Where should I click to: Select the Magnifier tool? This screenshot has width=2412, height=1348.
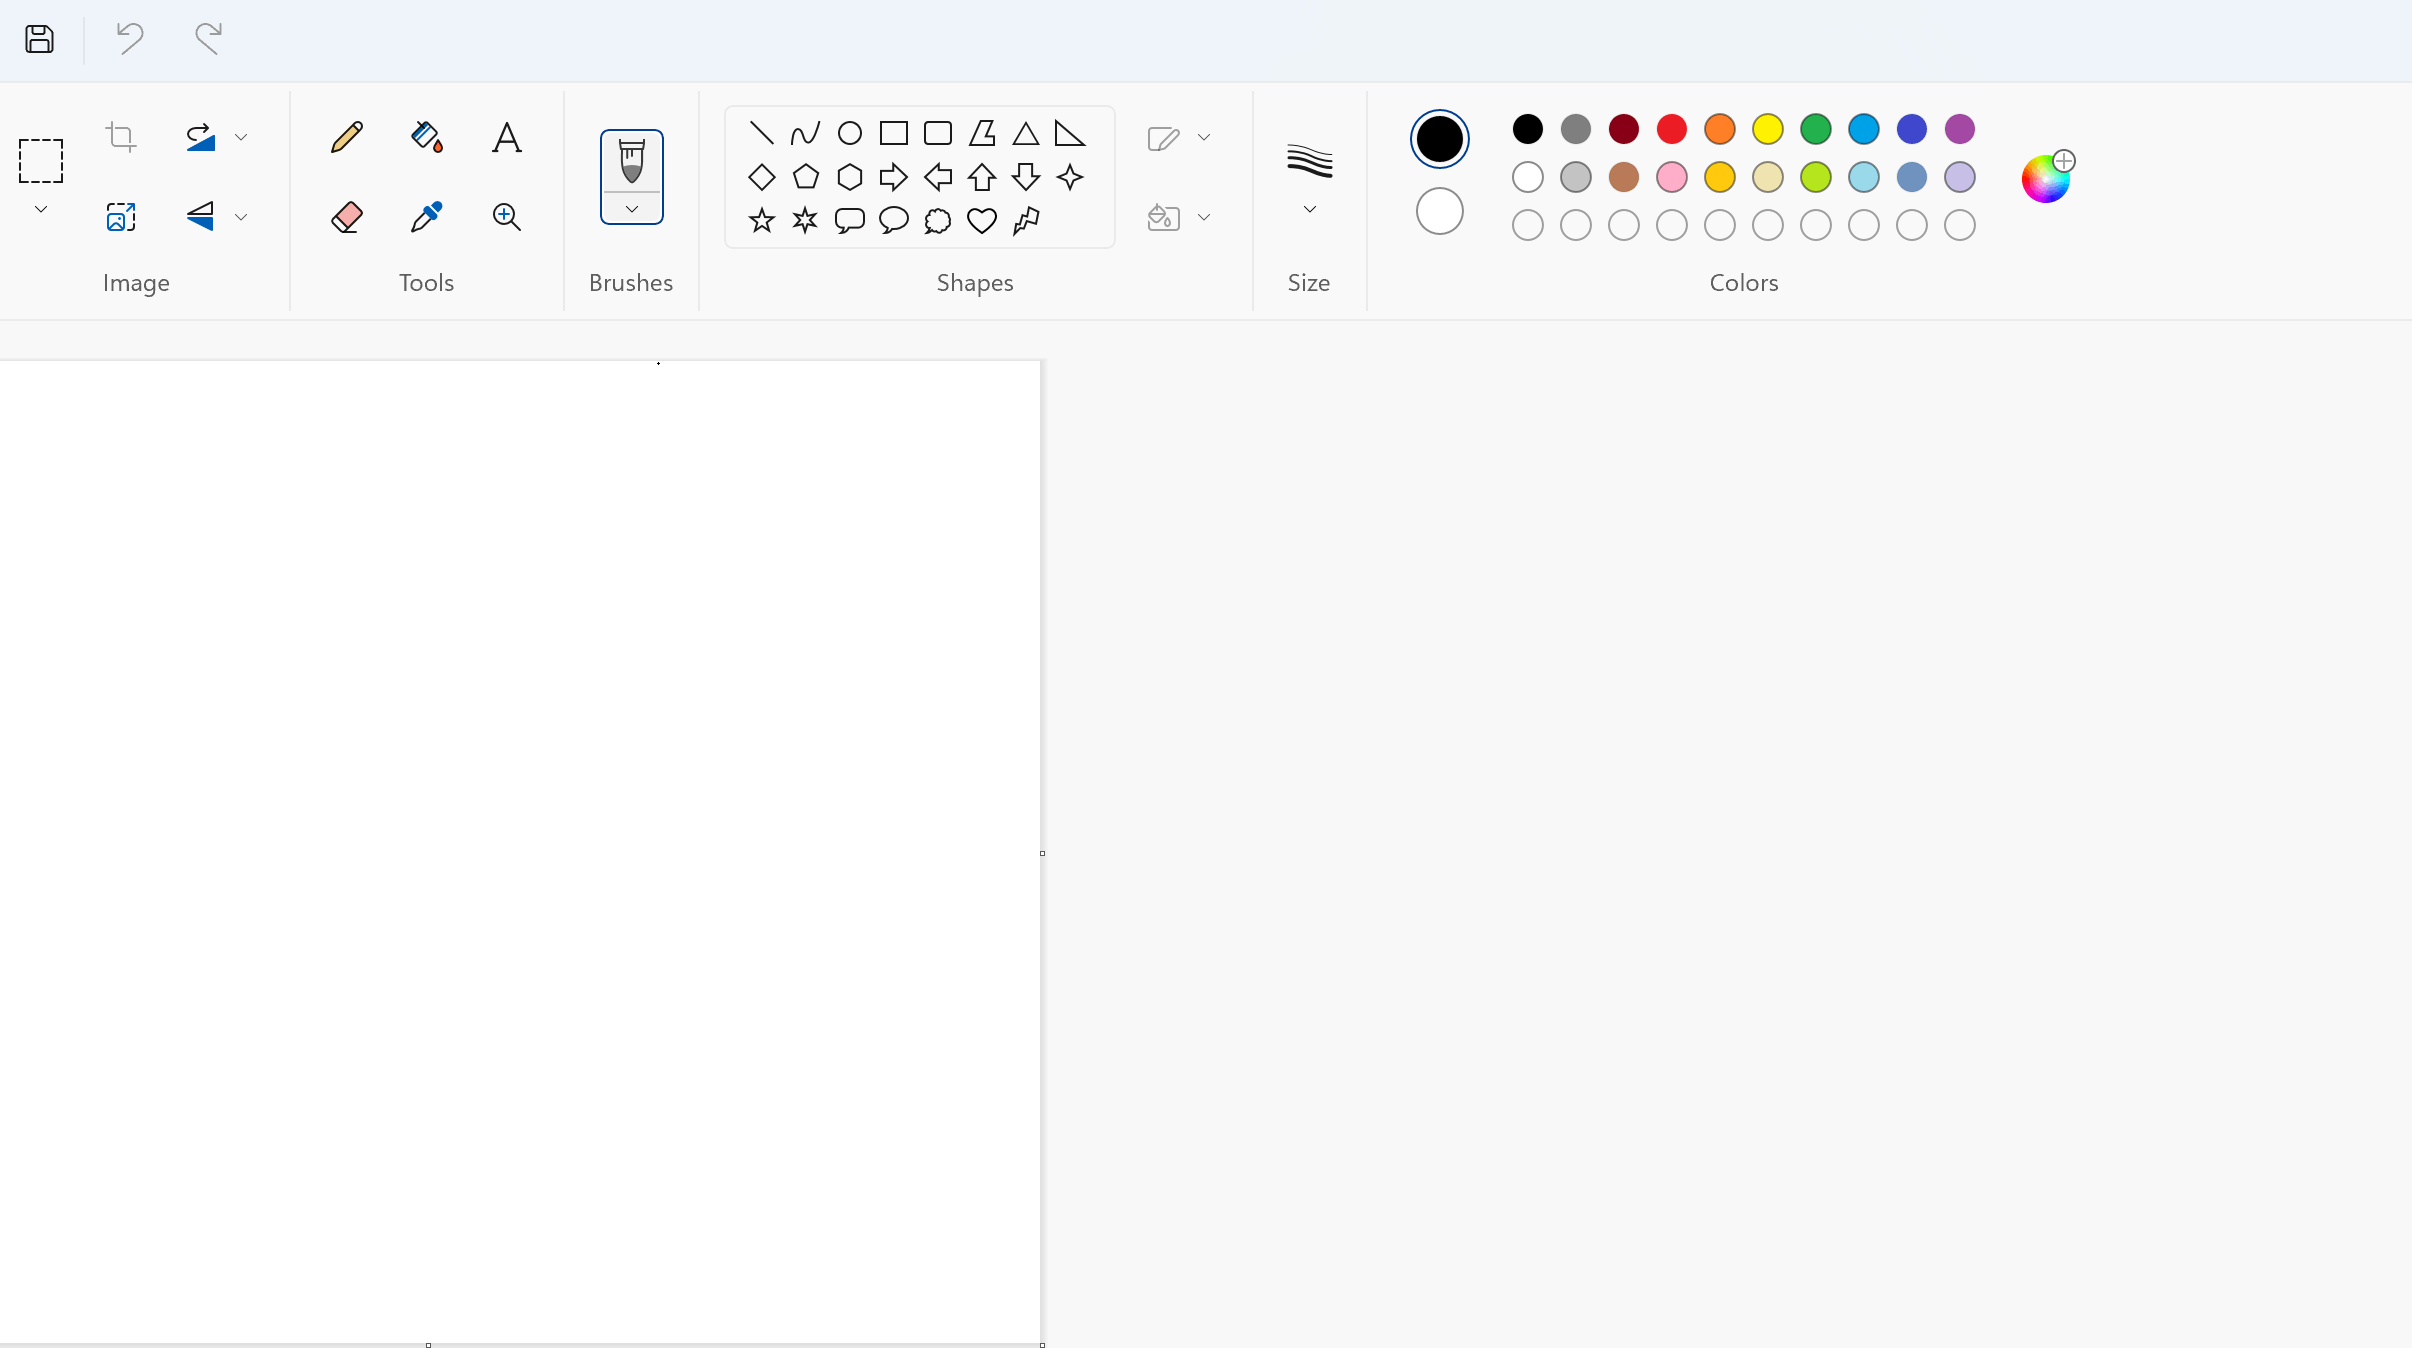tap(507, 217)
